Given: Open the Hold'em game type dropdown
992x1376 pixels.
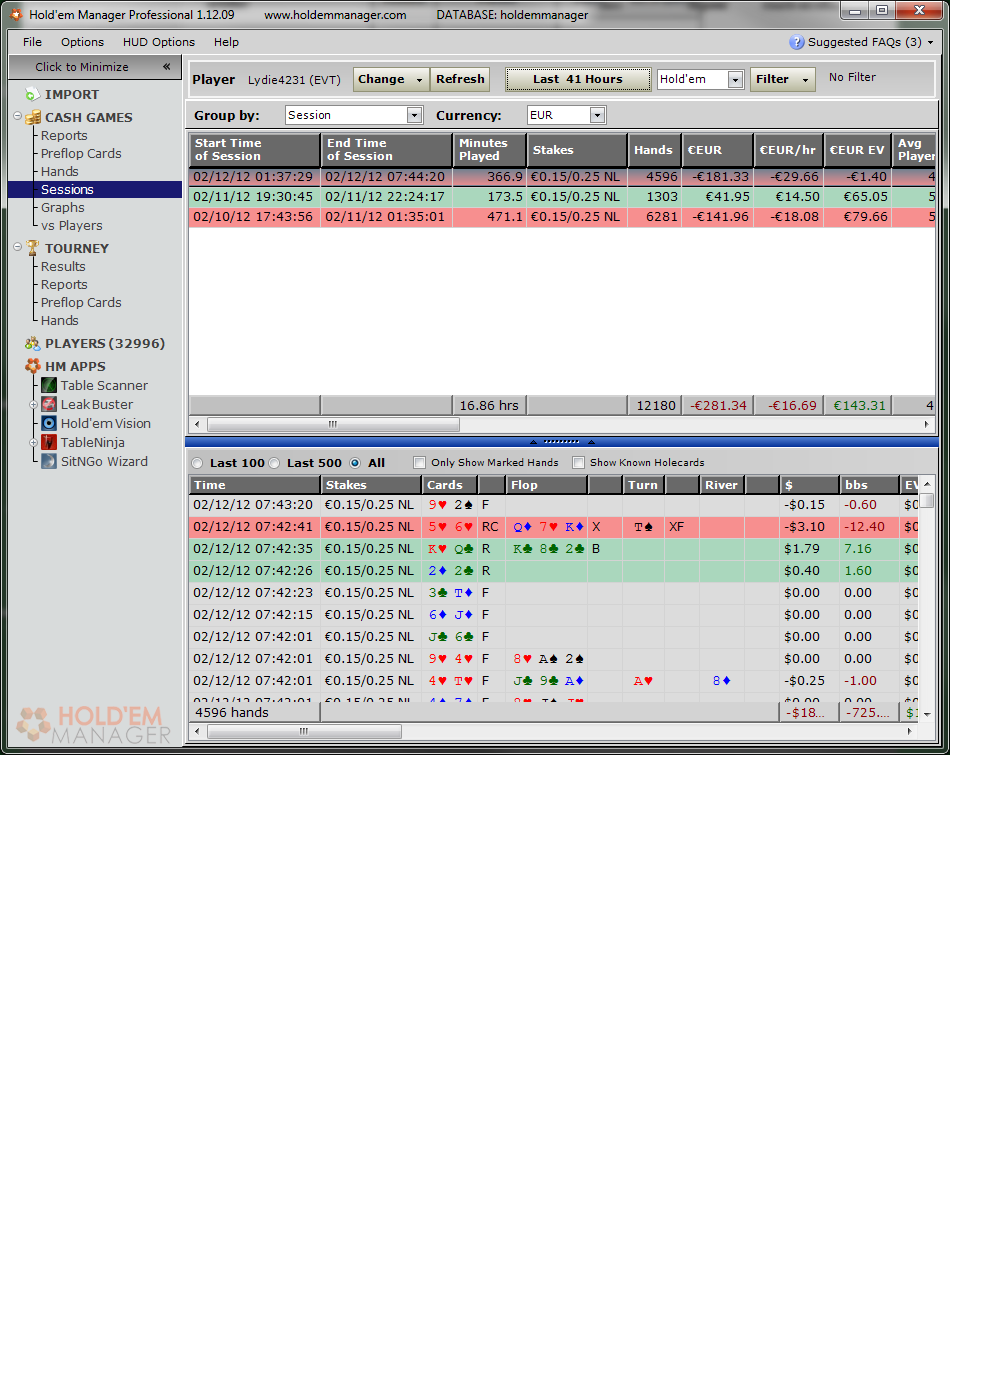Looking at the screenshot, I should point(735,80).
